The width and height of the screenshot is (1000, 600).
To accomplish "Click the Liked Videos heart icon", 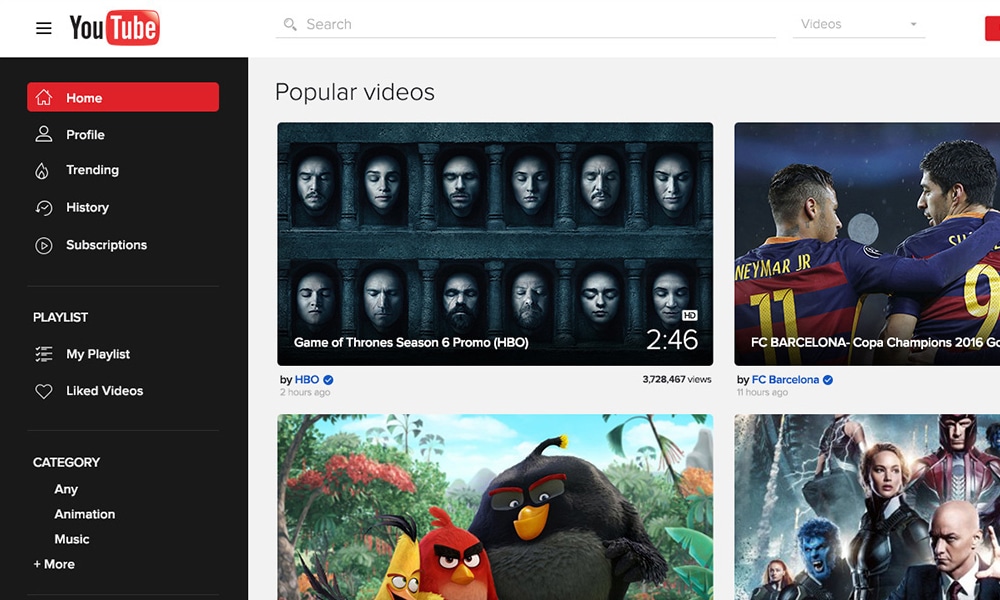I will coord(43,391).
